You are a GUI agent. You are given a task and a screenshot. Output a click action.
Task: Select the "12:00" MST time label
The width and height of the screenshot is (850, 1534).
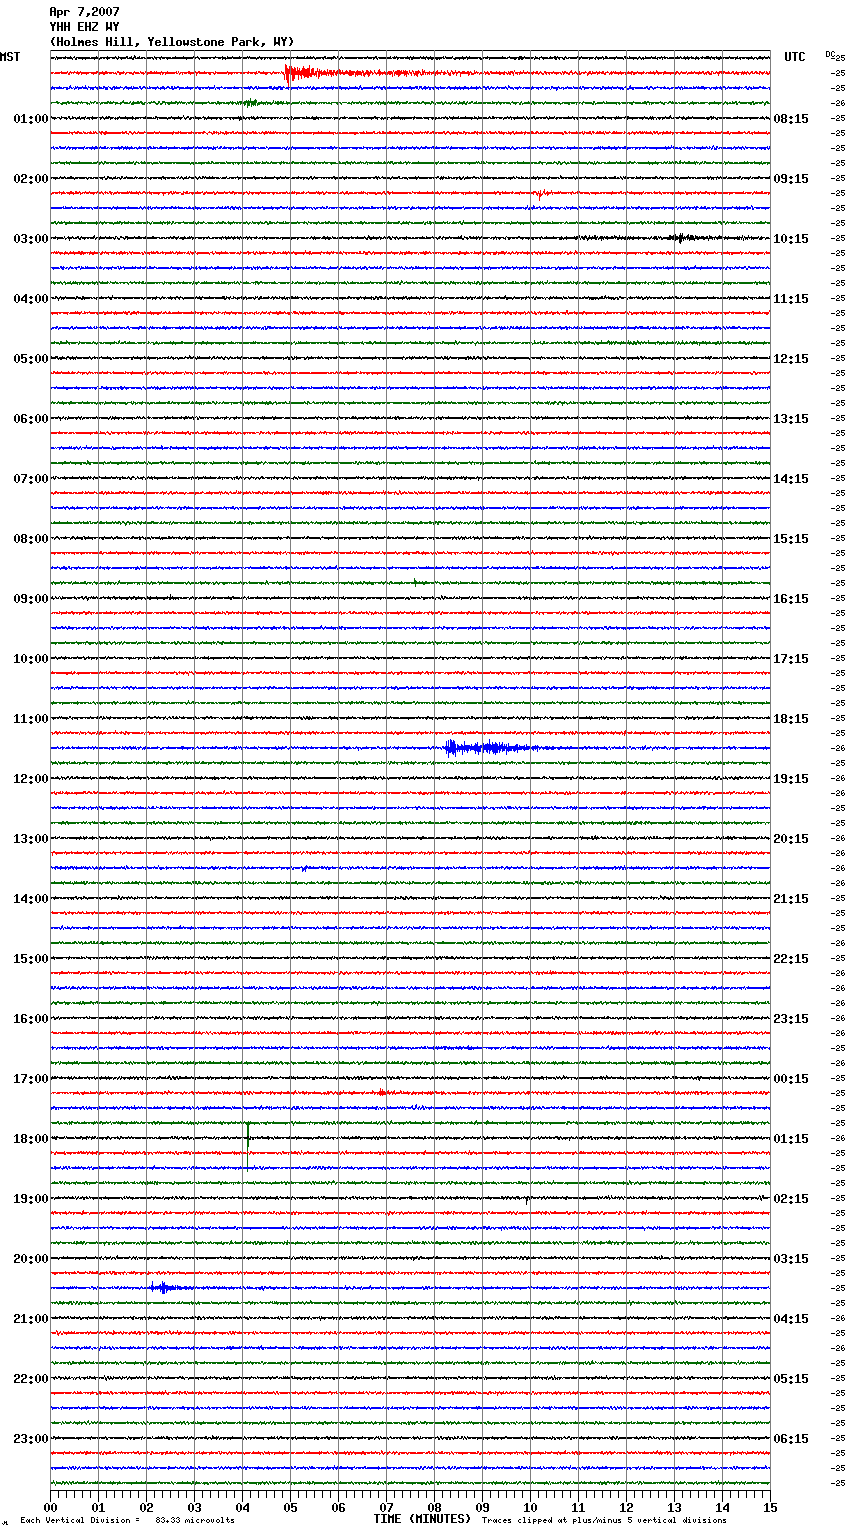[x=31, y=779]
